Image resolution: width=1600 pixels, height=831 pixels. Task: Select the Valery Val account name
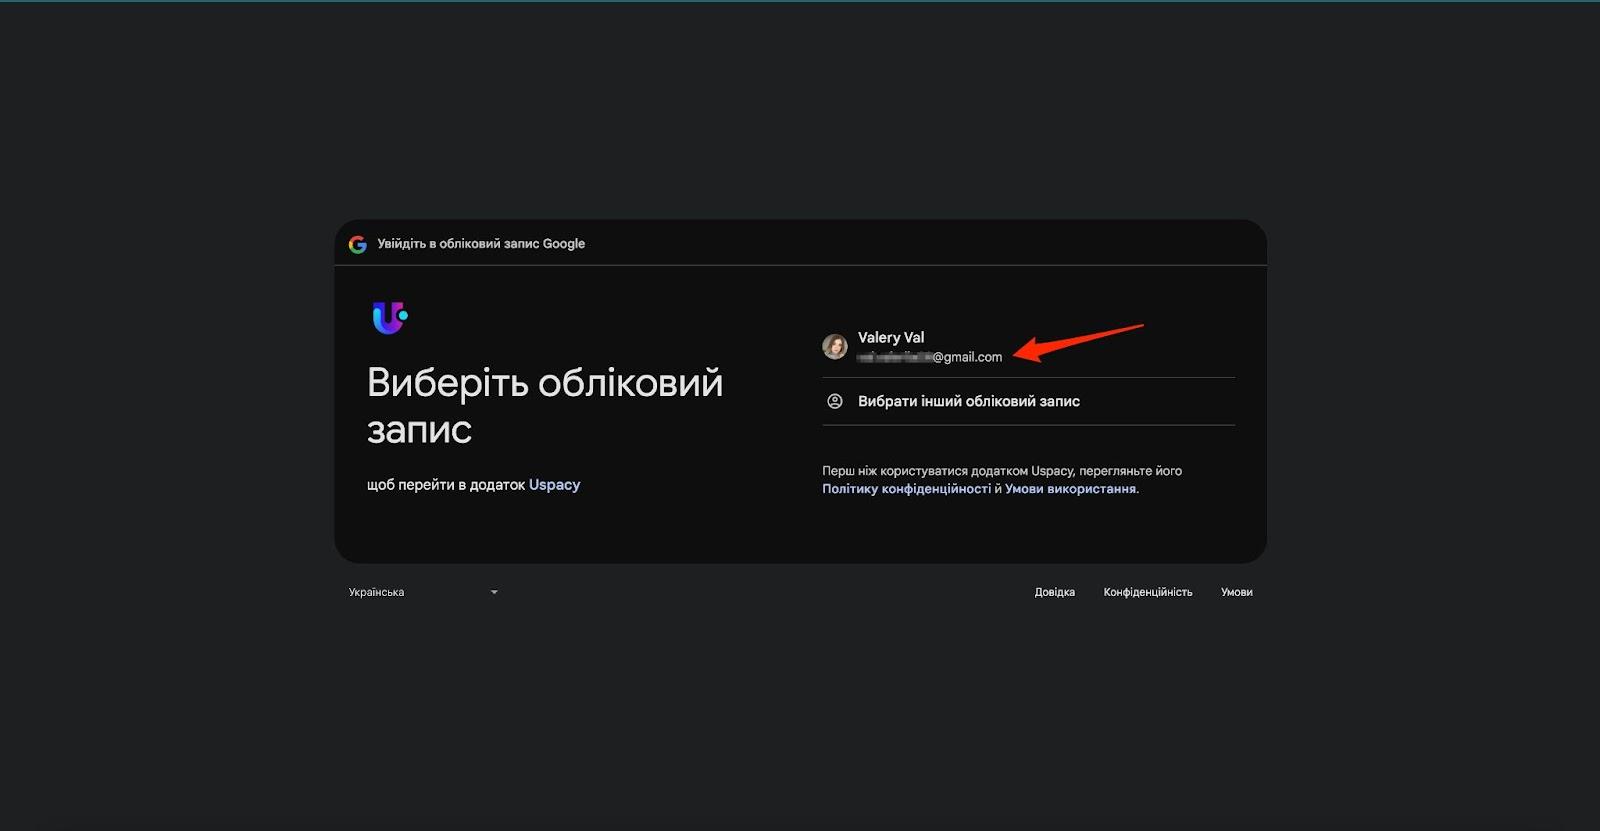[891, 337]
